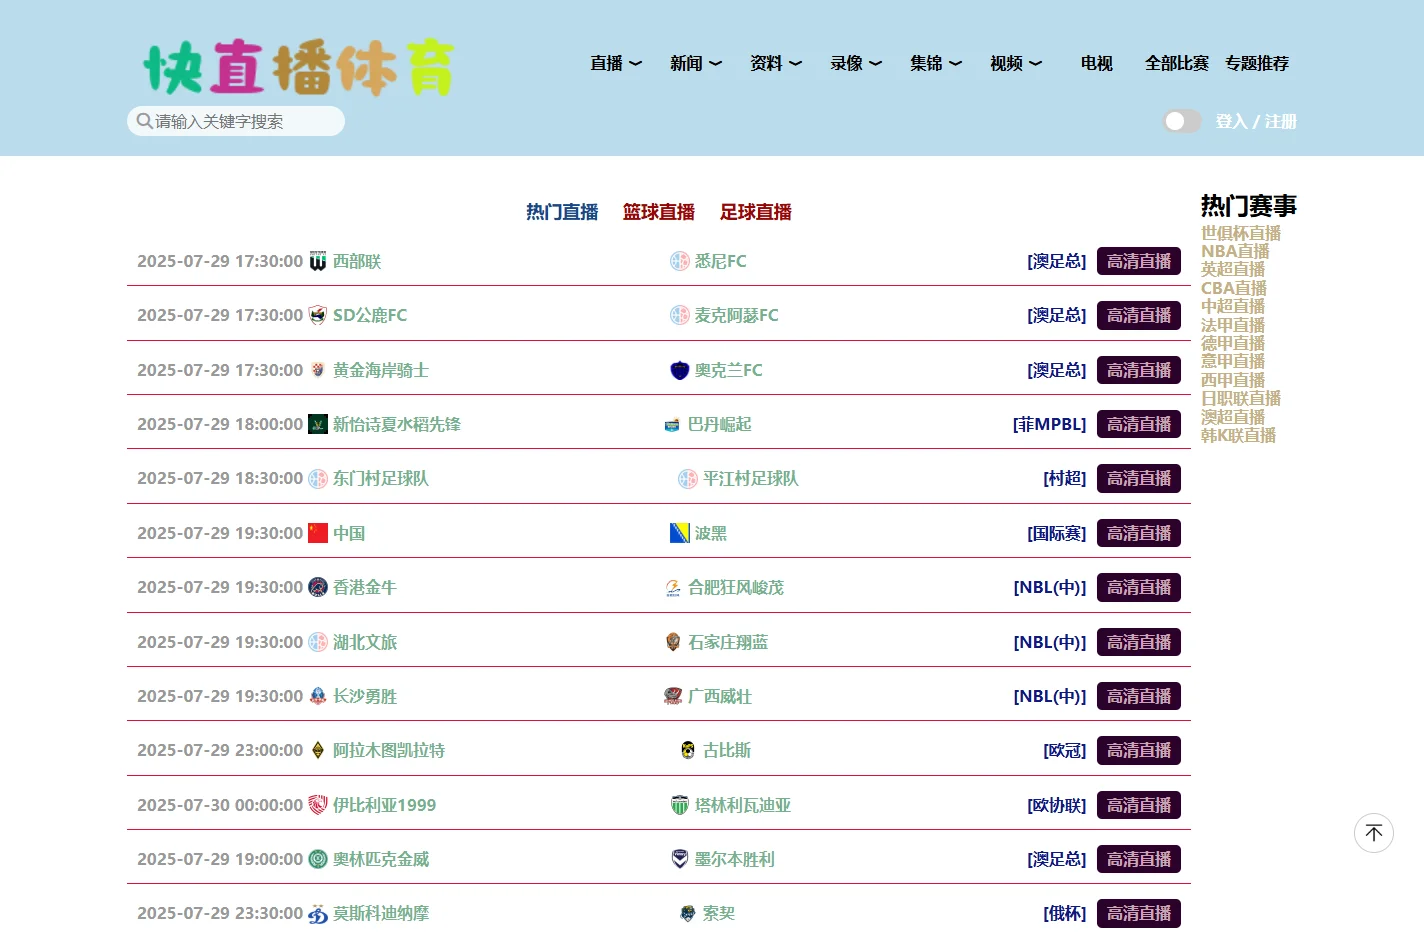Open the 全部比赛 menu item
The image size is (1424, 933).
(1177, 63)
